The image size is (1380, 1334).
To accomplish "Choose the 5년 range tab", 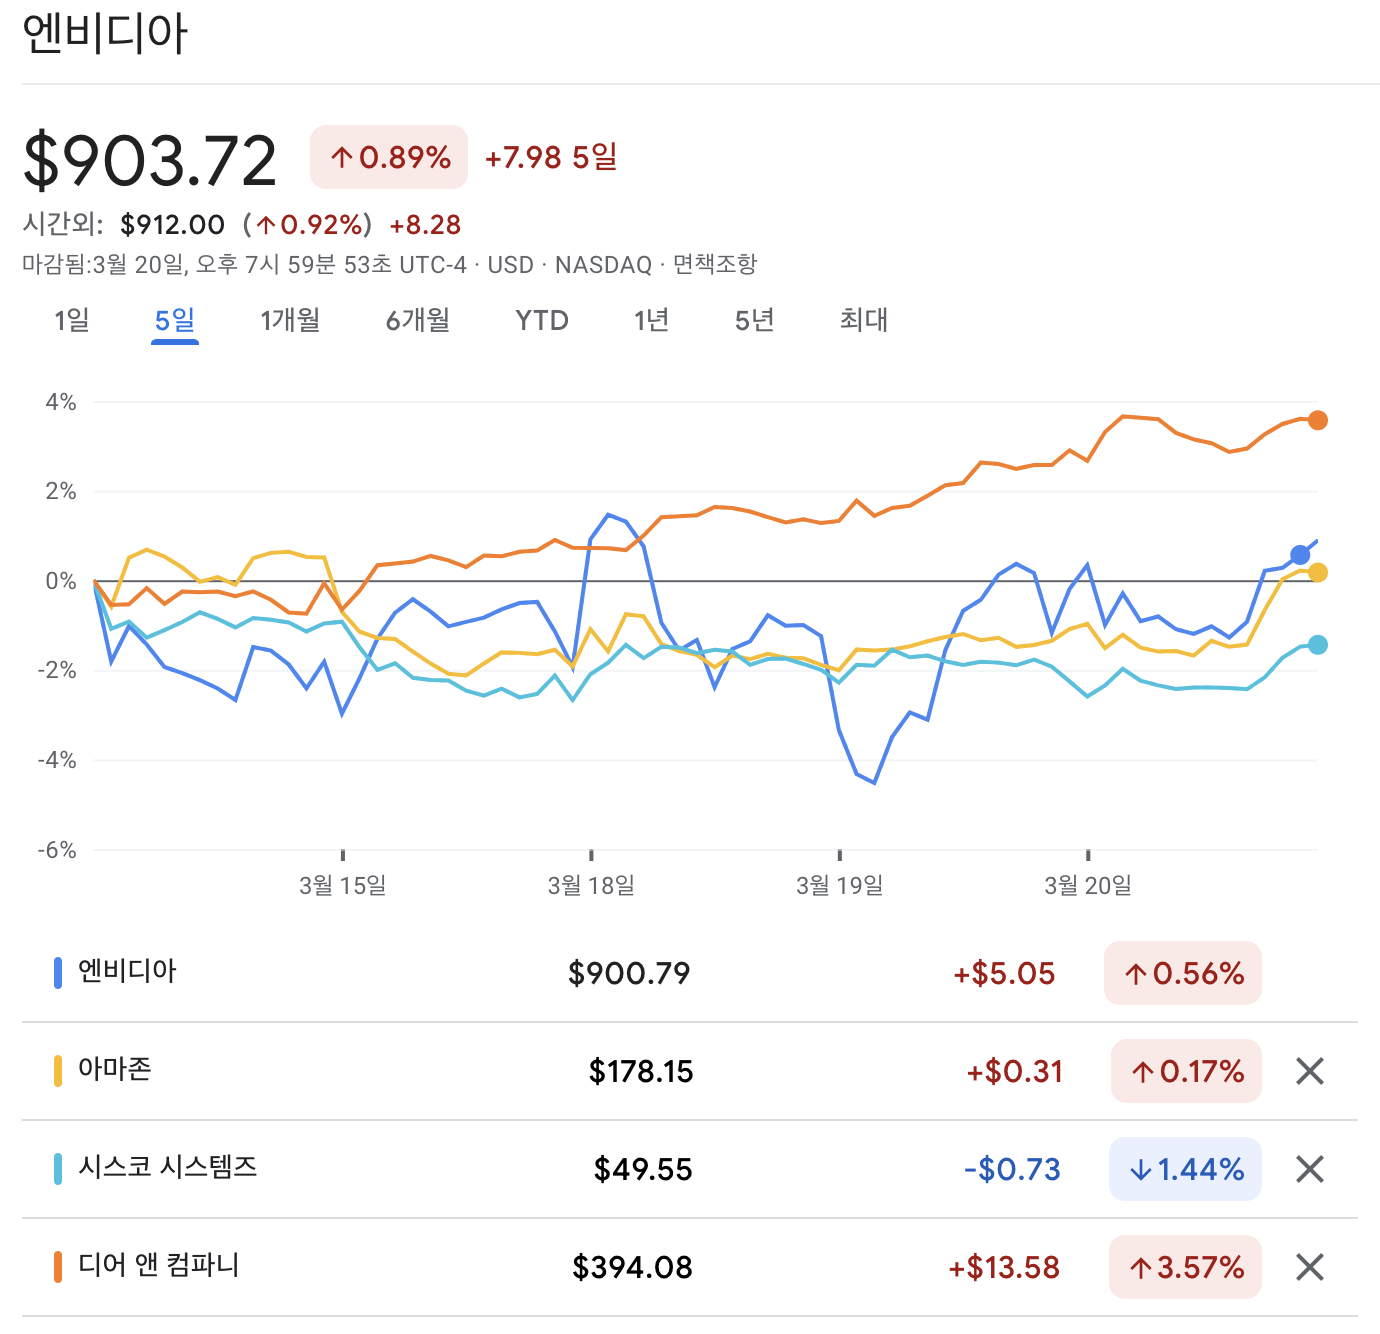I will [754, 320].
